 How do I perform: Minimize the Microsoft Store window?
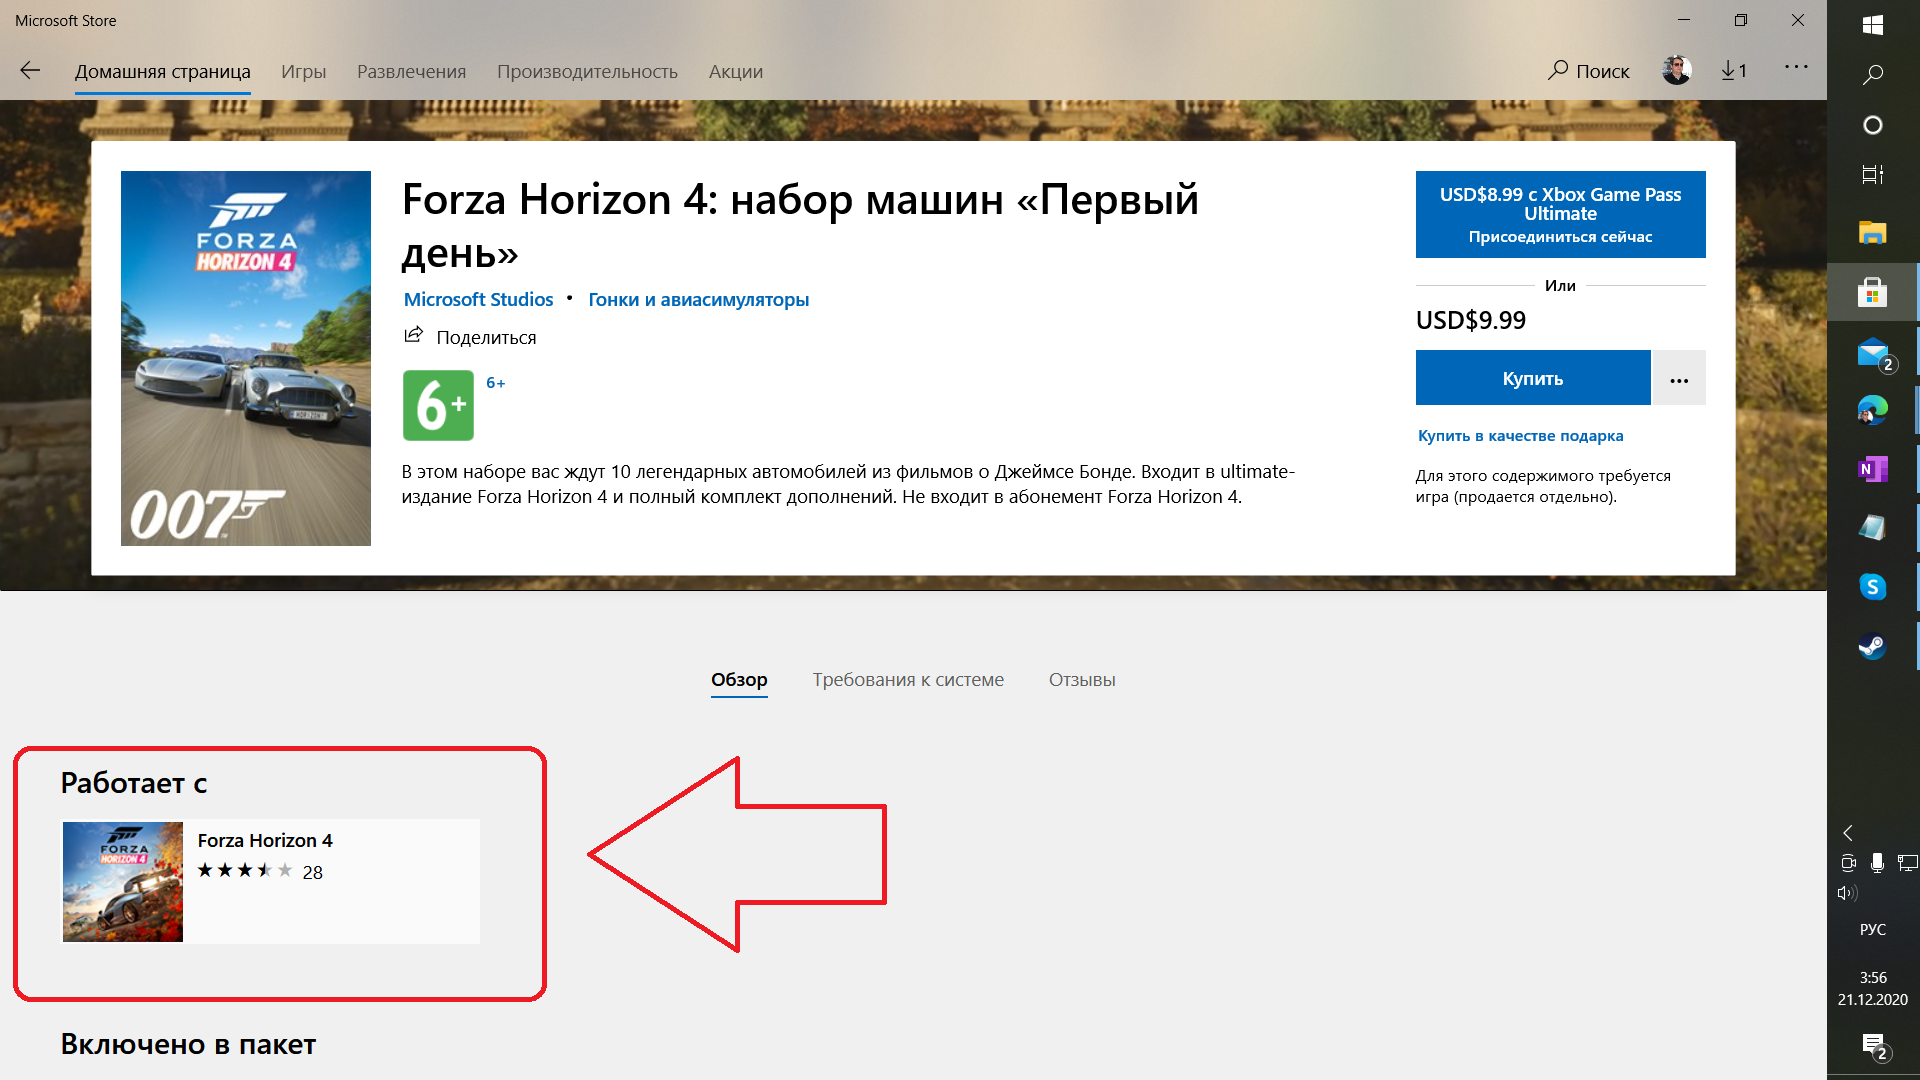coord(1684,20)
